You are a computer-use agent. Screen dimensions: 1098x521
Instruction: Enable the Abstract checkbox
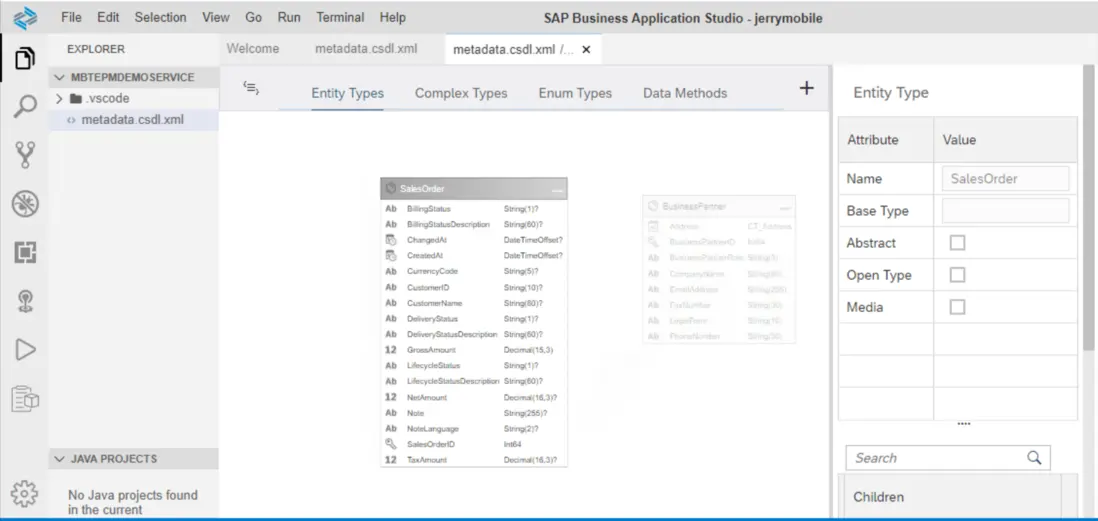click(957, 243)
